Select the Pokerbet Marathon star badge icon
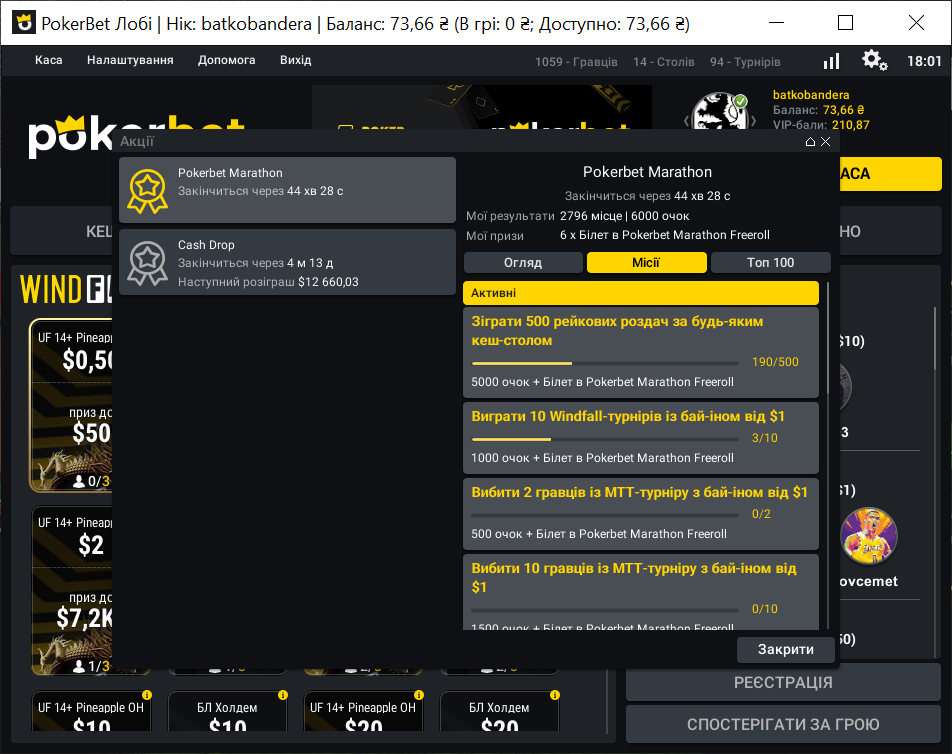952x754 pixels. coord(147,191)
